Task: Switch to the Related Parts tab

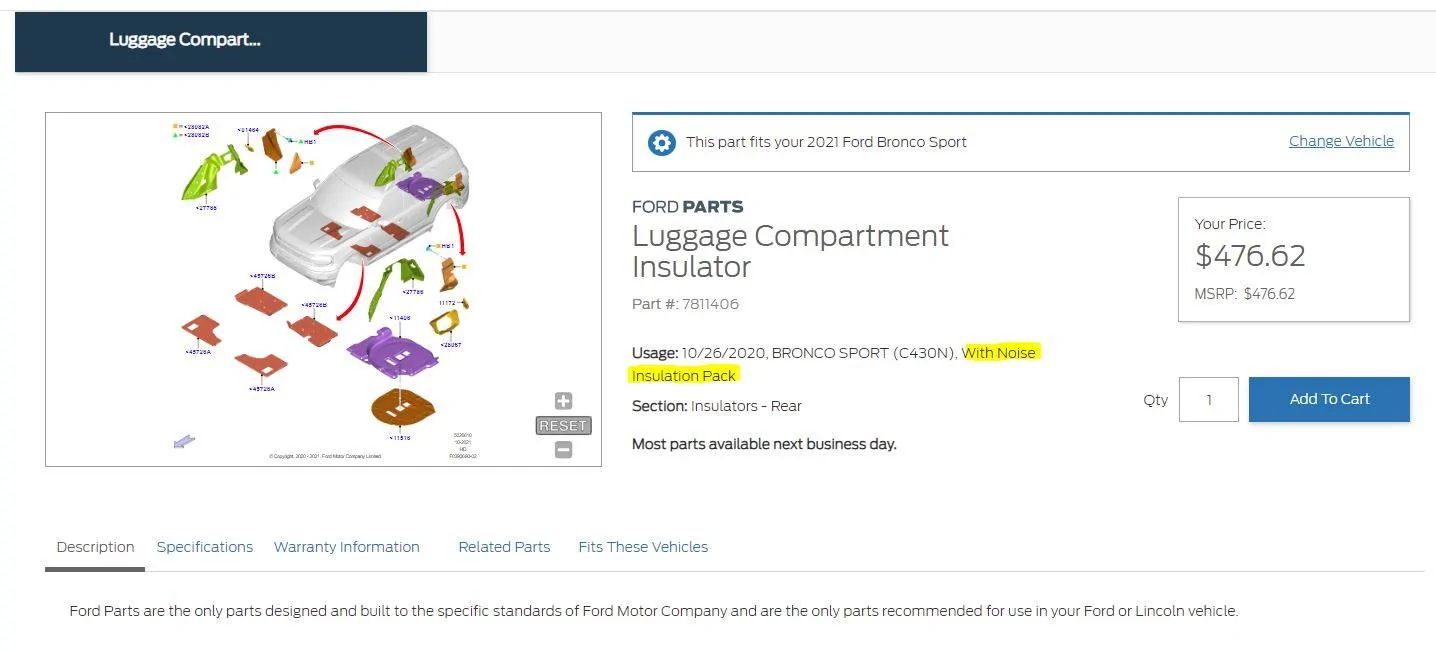Action: (504, 547)
